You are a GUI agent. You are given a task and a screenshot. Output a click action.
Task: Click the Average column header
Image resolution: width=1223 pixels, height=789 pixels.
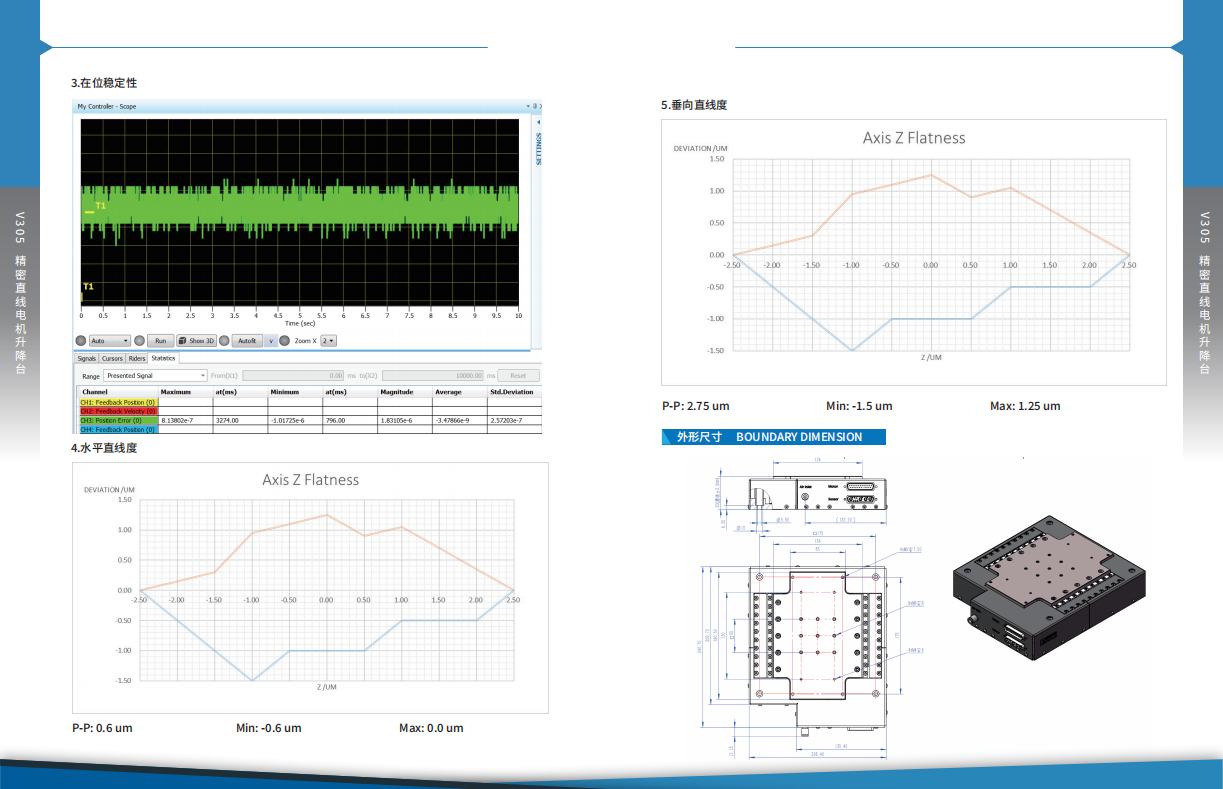460,392
